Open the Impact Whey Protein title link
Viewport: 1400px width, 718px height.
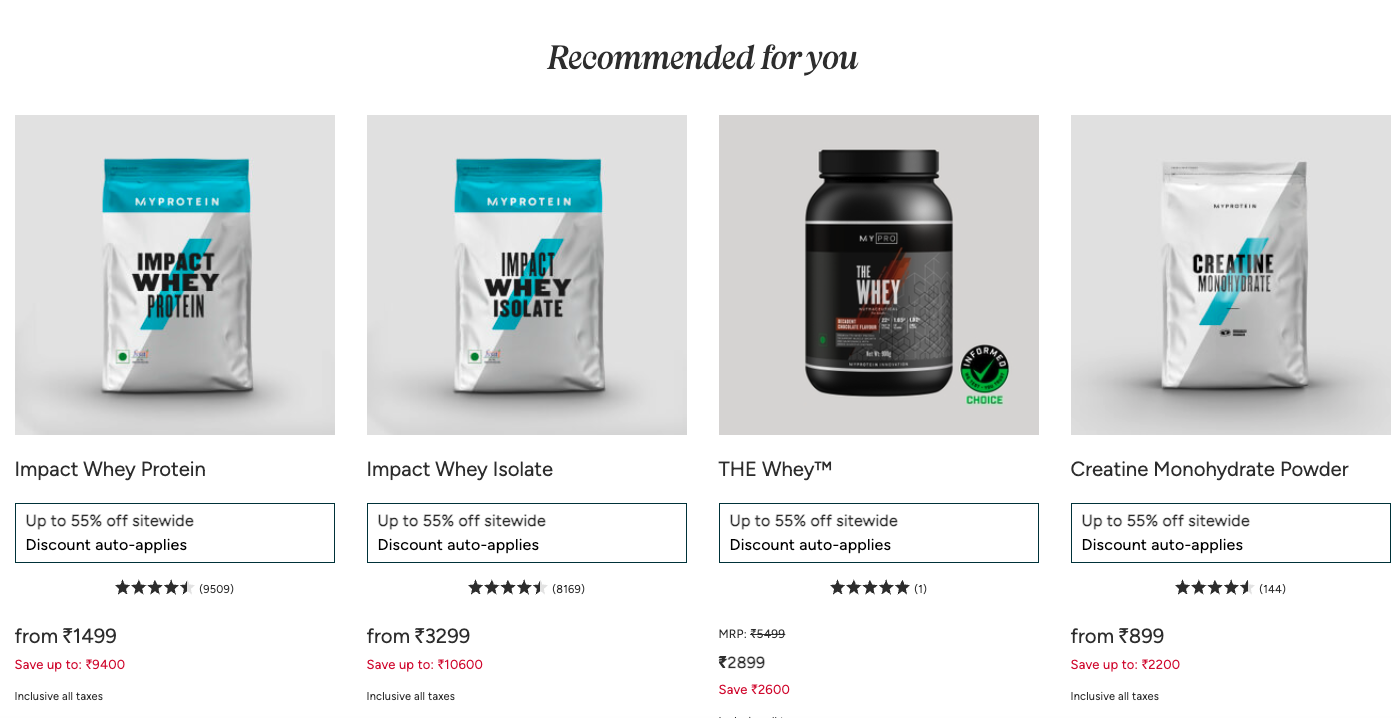110,469
